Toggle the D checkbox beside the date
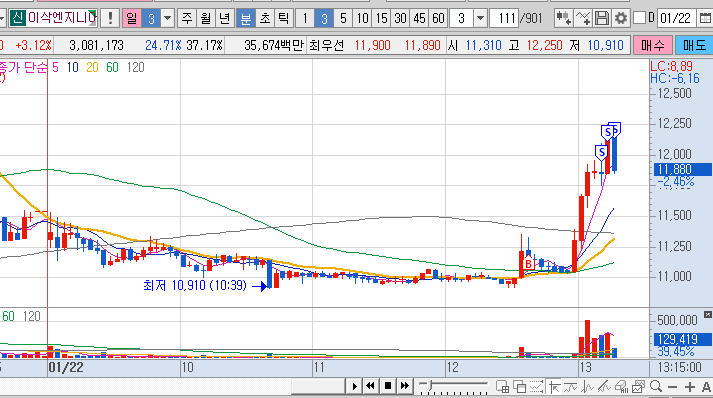 click(639, 18)
